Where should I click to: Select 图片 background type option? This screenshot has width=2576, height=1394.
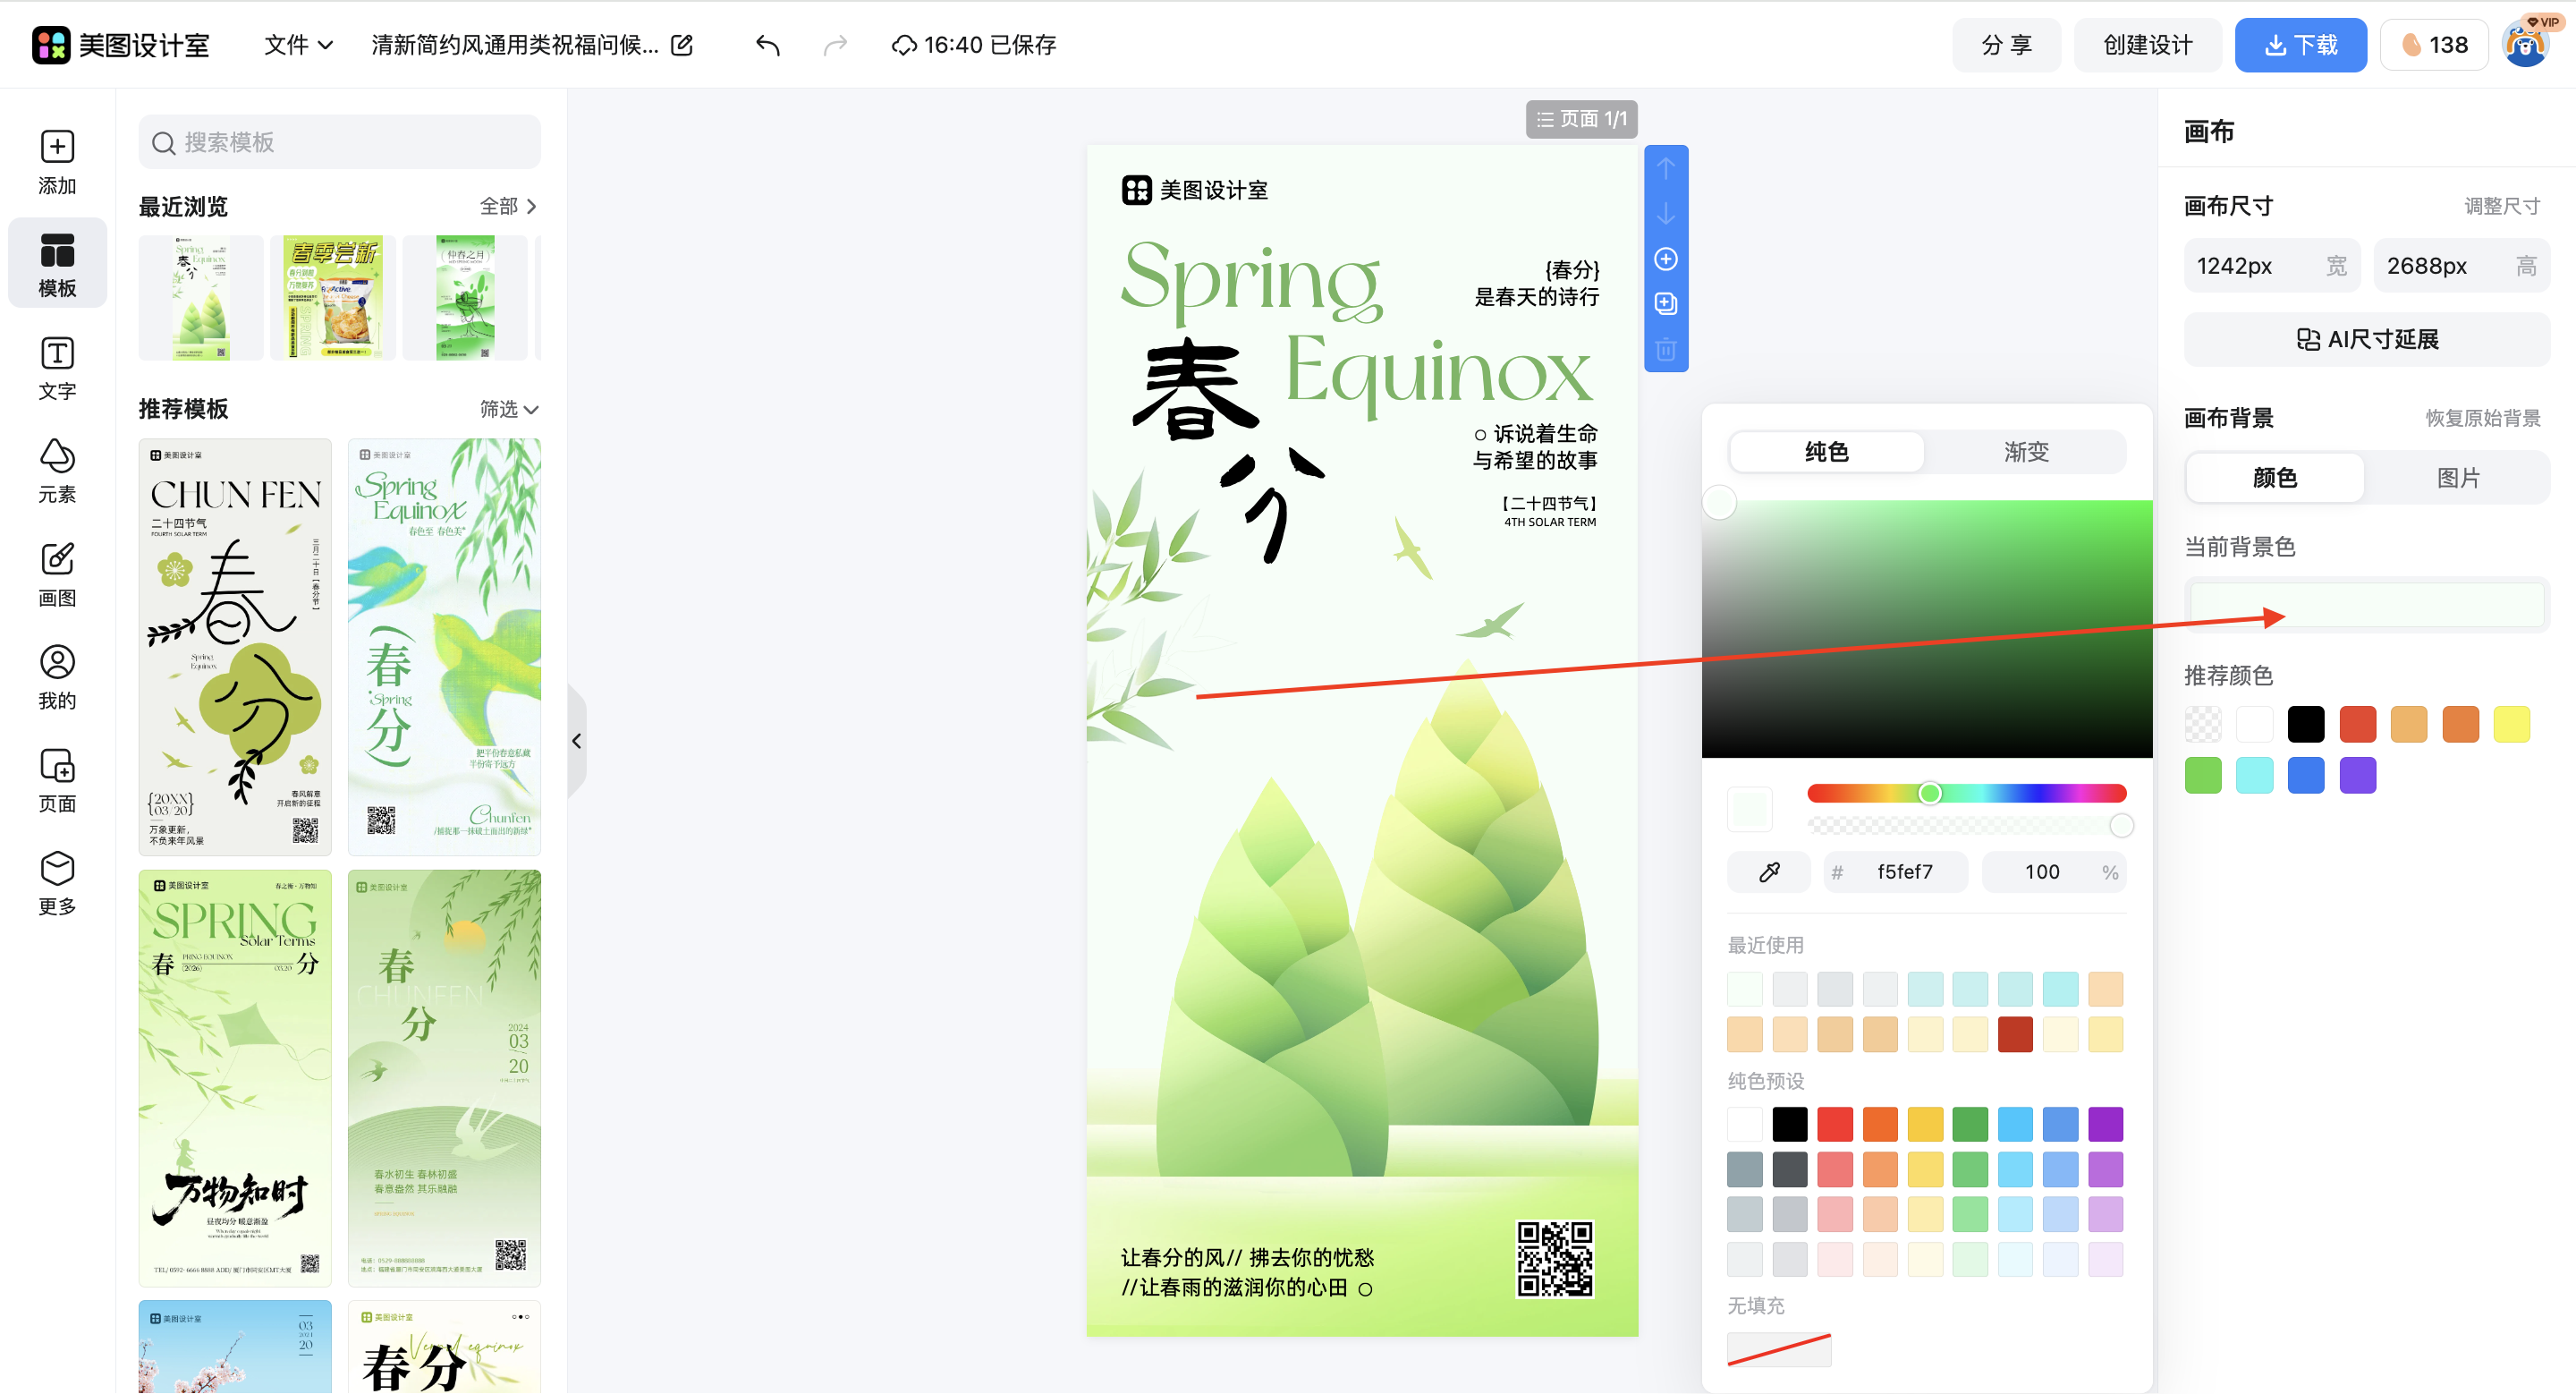[x=2456, y=478]
